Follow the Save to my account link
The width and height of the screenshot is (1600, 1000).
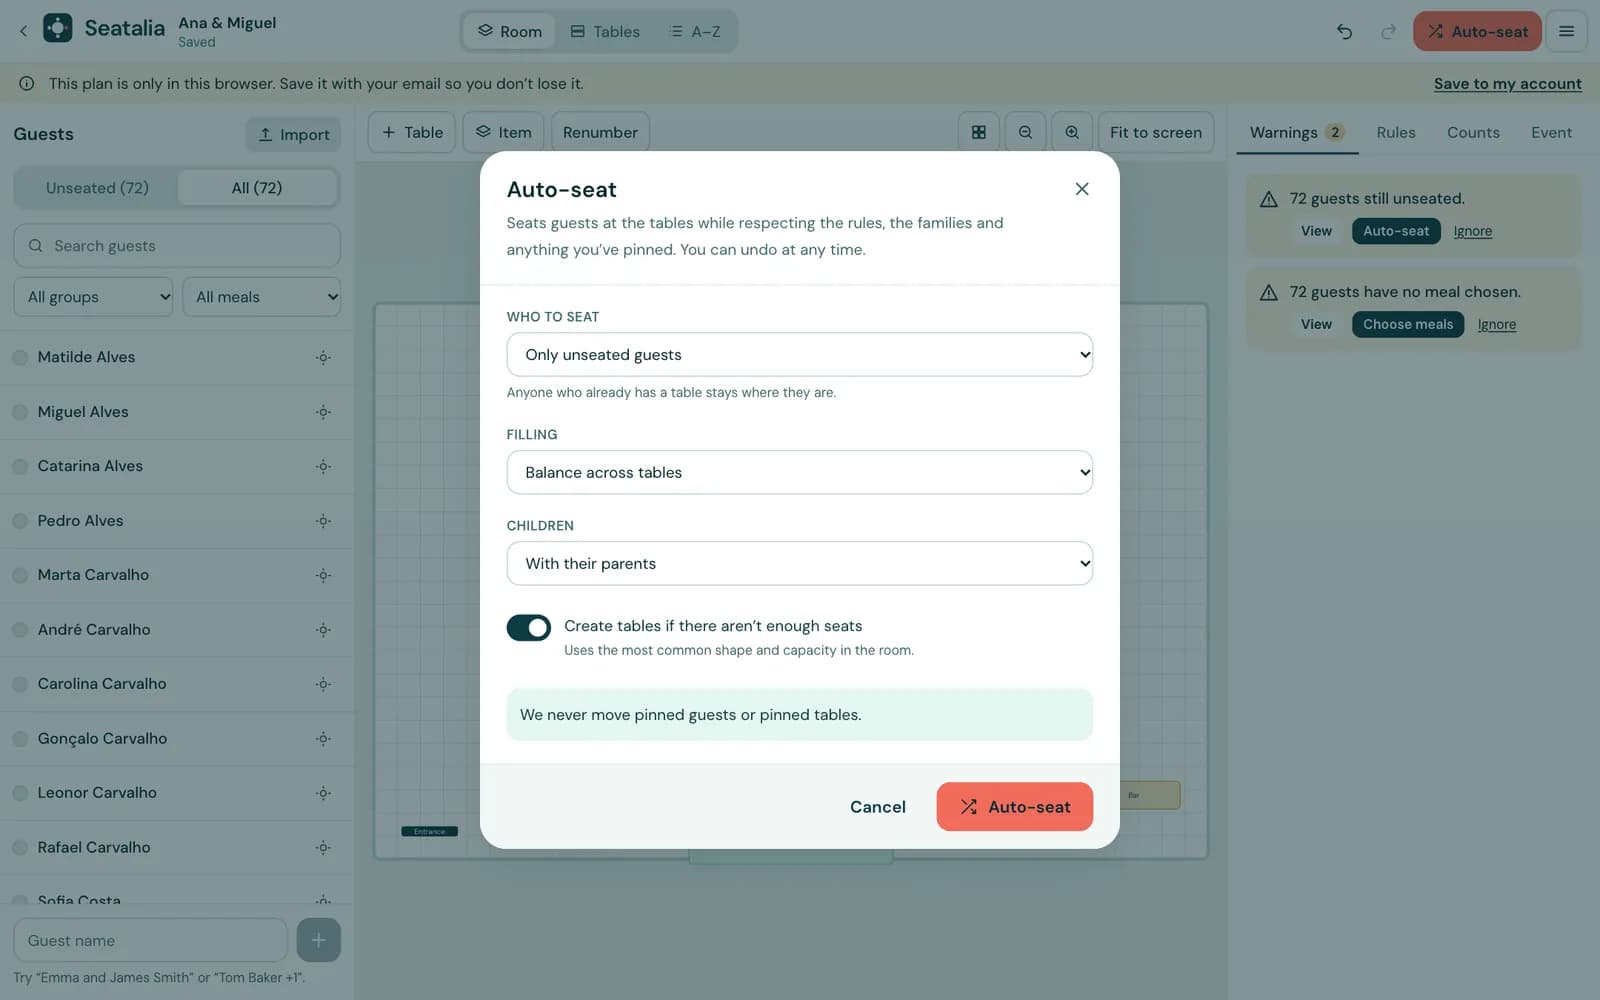point(1507,84)
